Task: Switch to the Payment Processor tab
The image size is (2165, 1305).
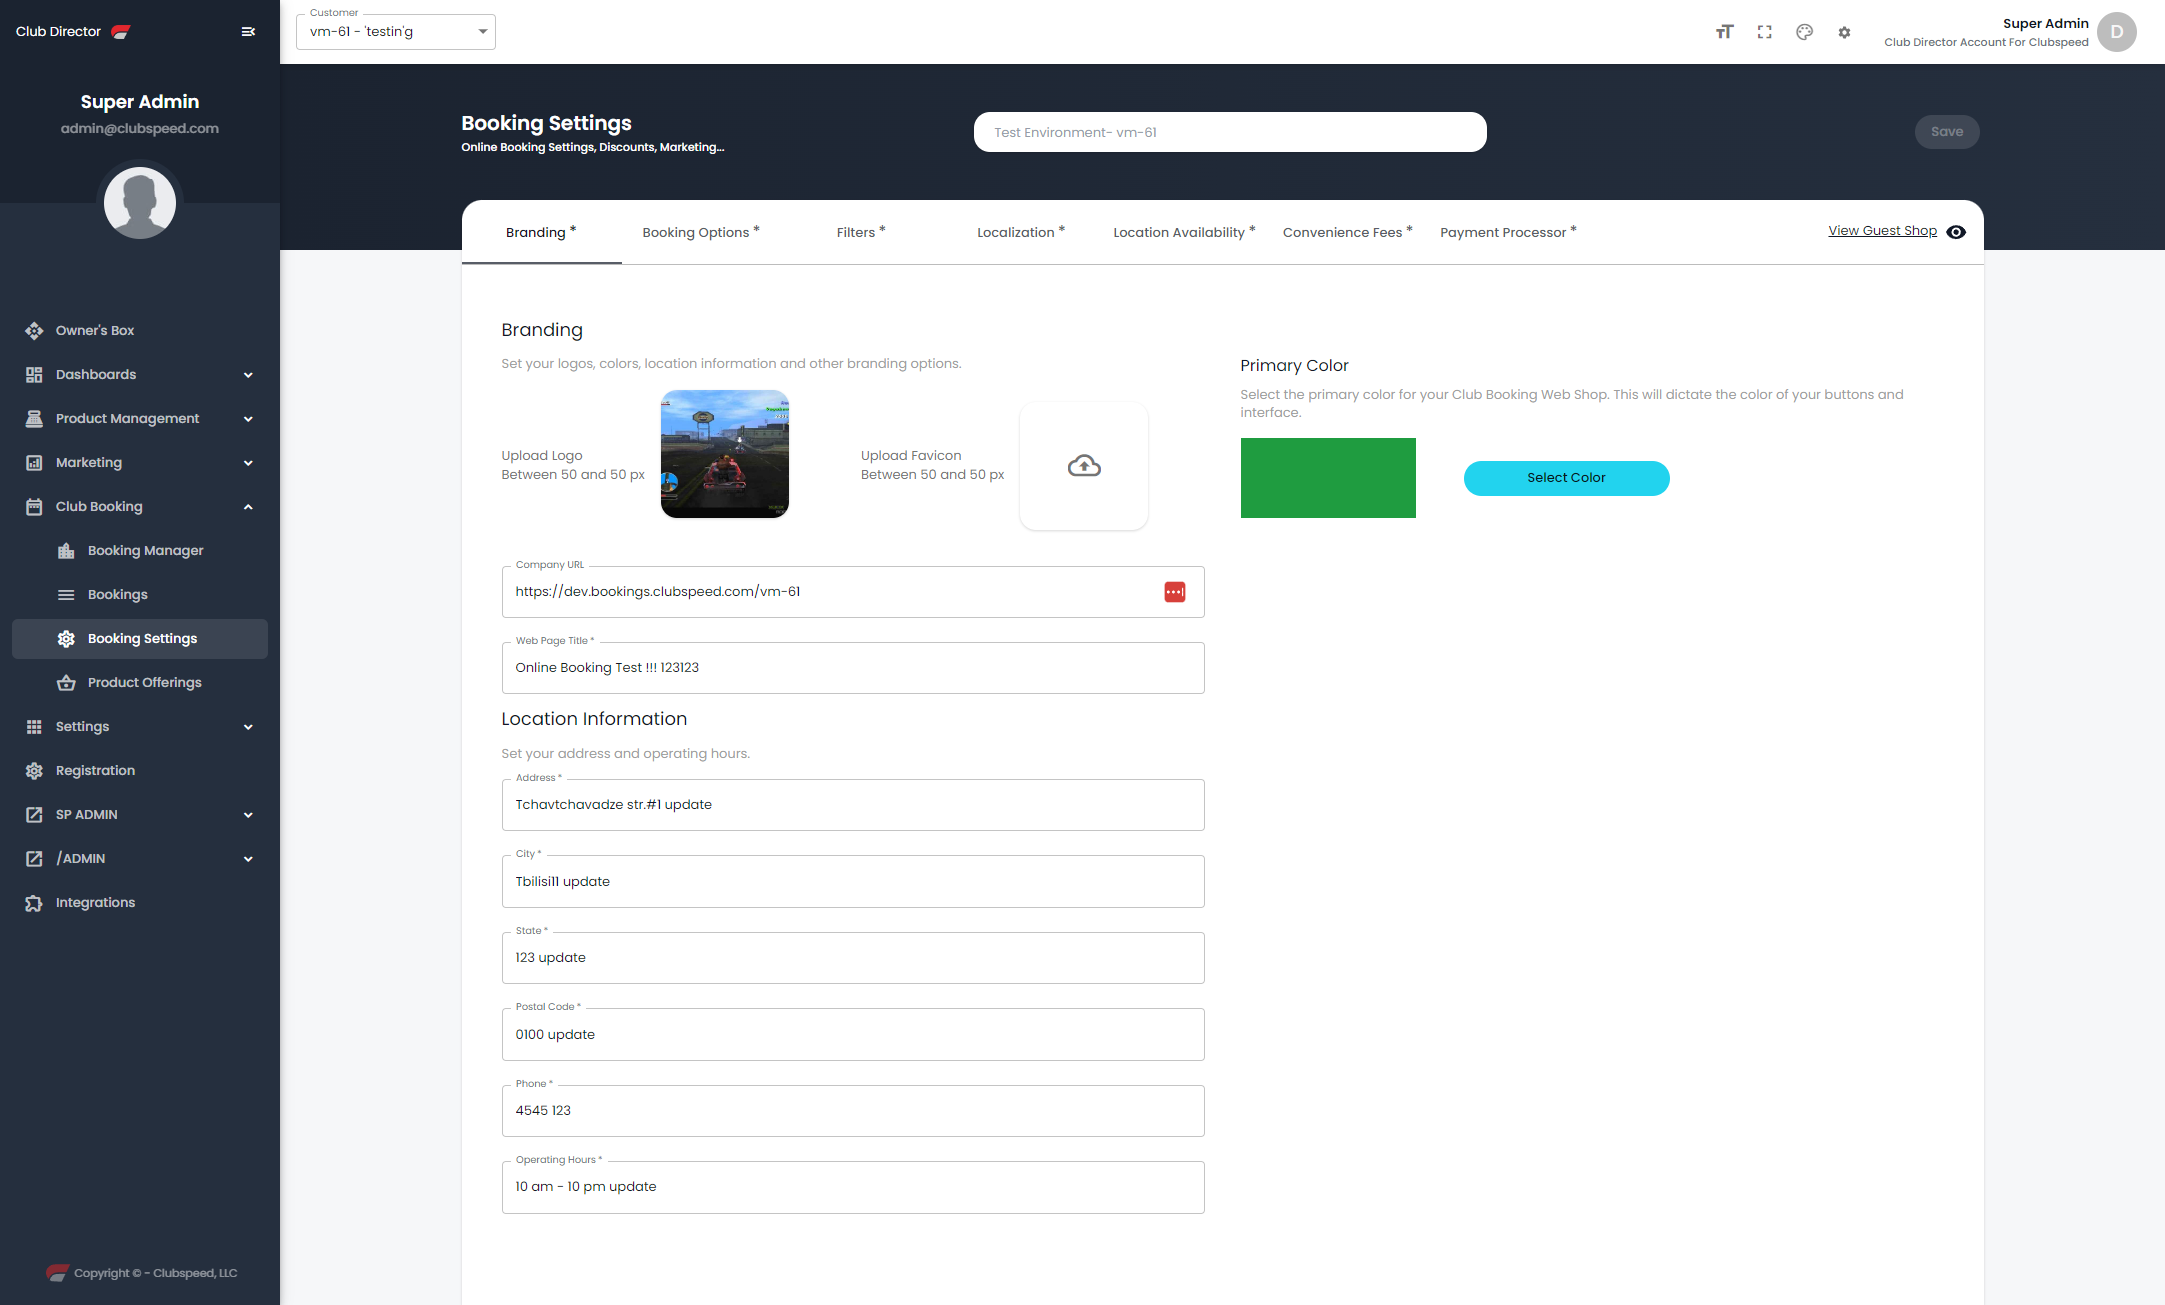Action: (1508, 232)
